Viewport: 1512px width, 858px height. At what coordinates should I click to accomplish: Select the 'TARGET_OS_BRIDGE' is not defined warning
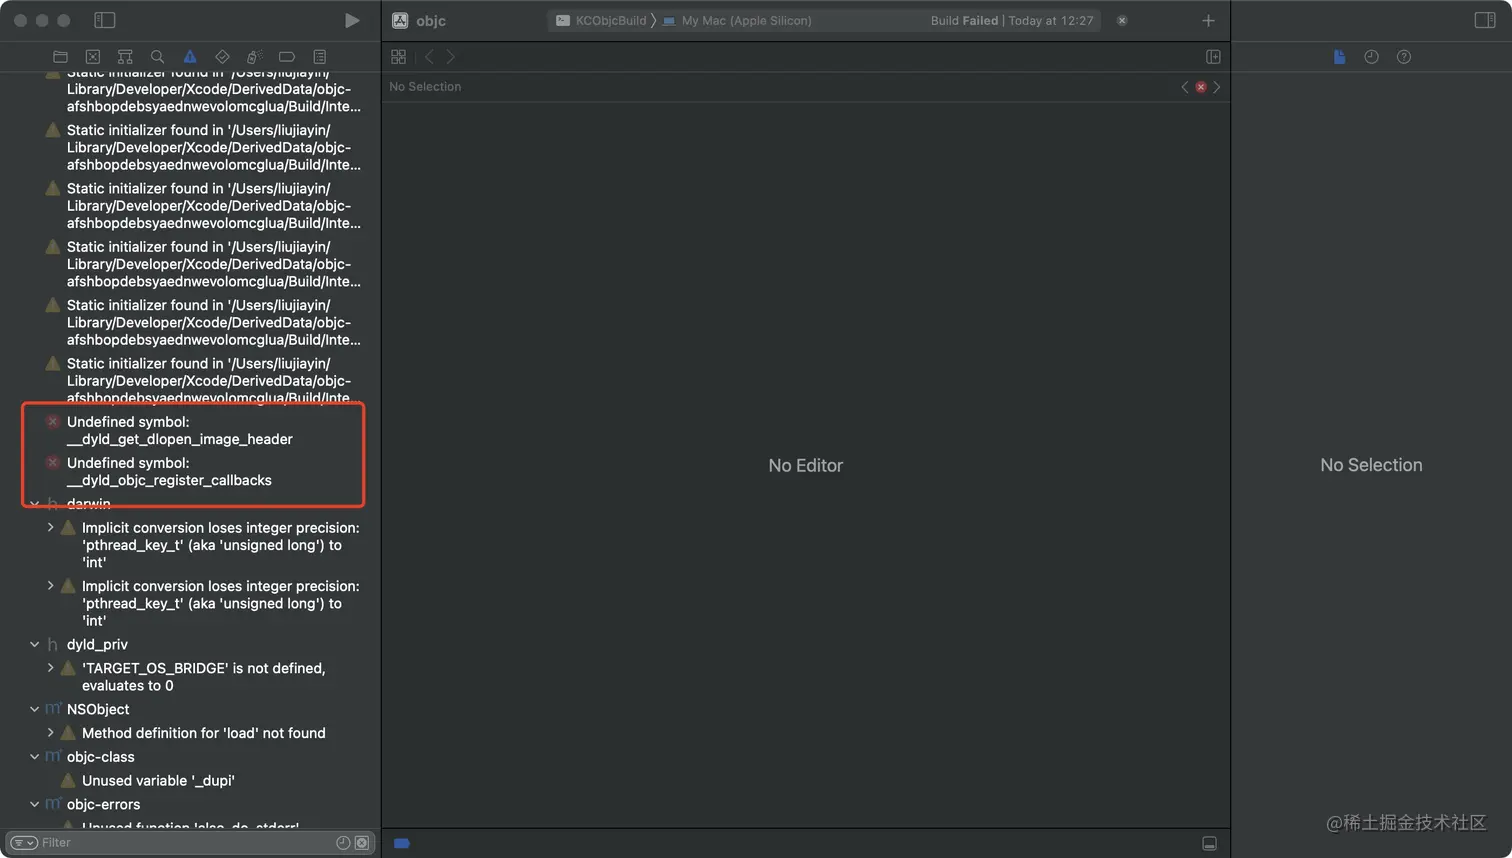203,677
